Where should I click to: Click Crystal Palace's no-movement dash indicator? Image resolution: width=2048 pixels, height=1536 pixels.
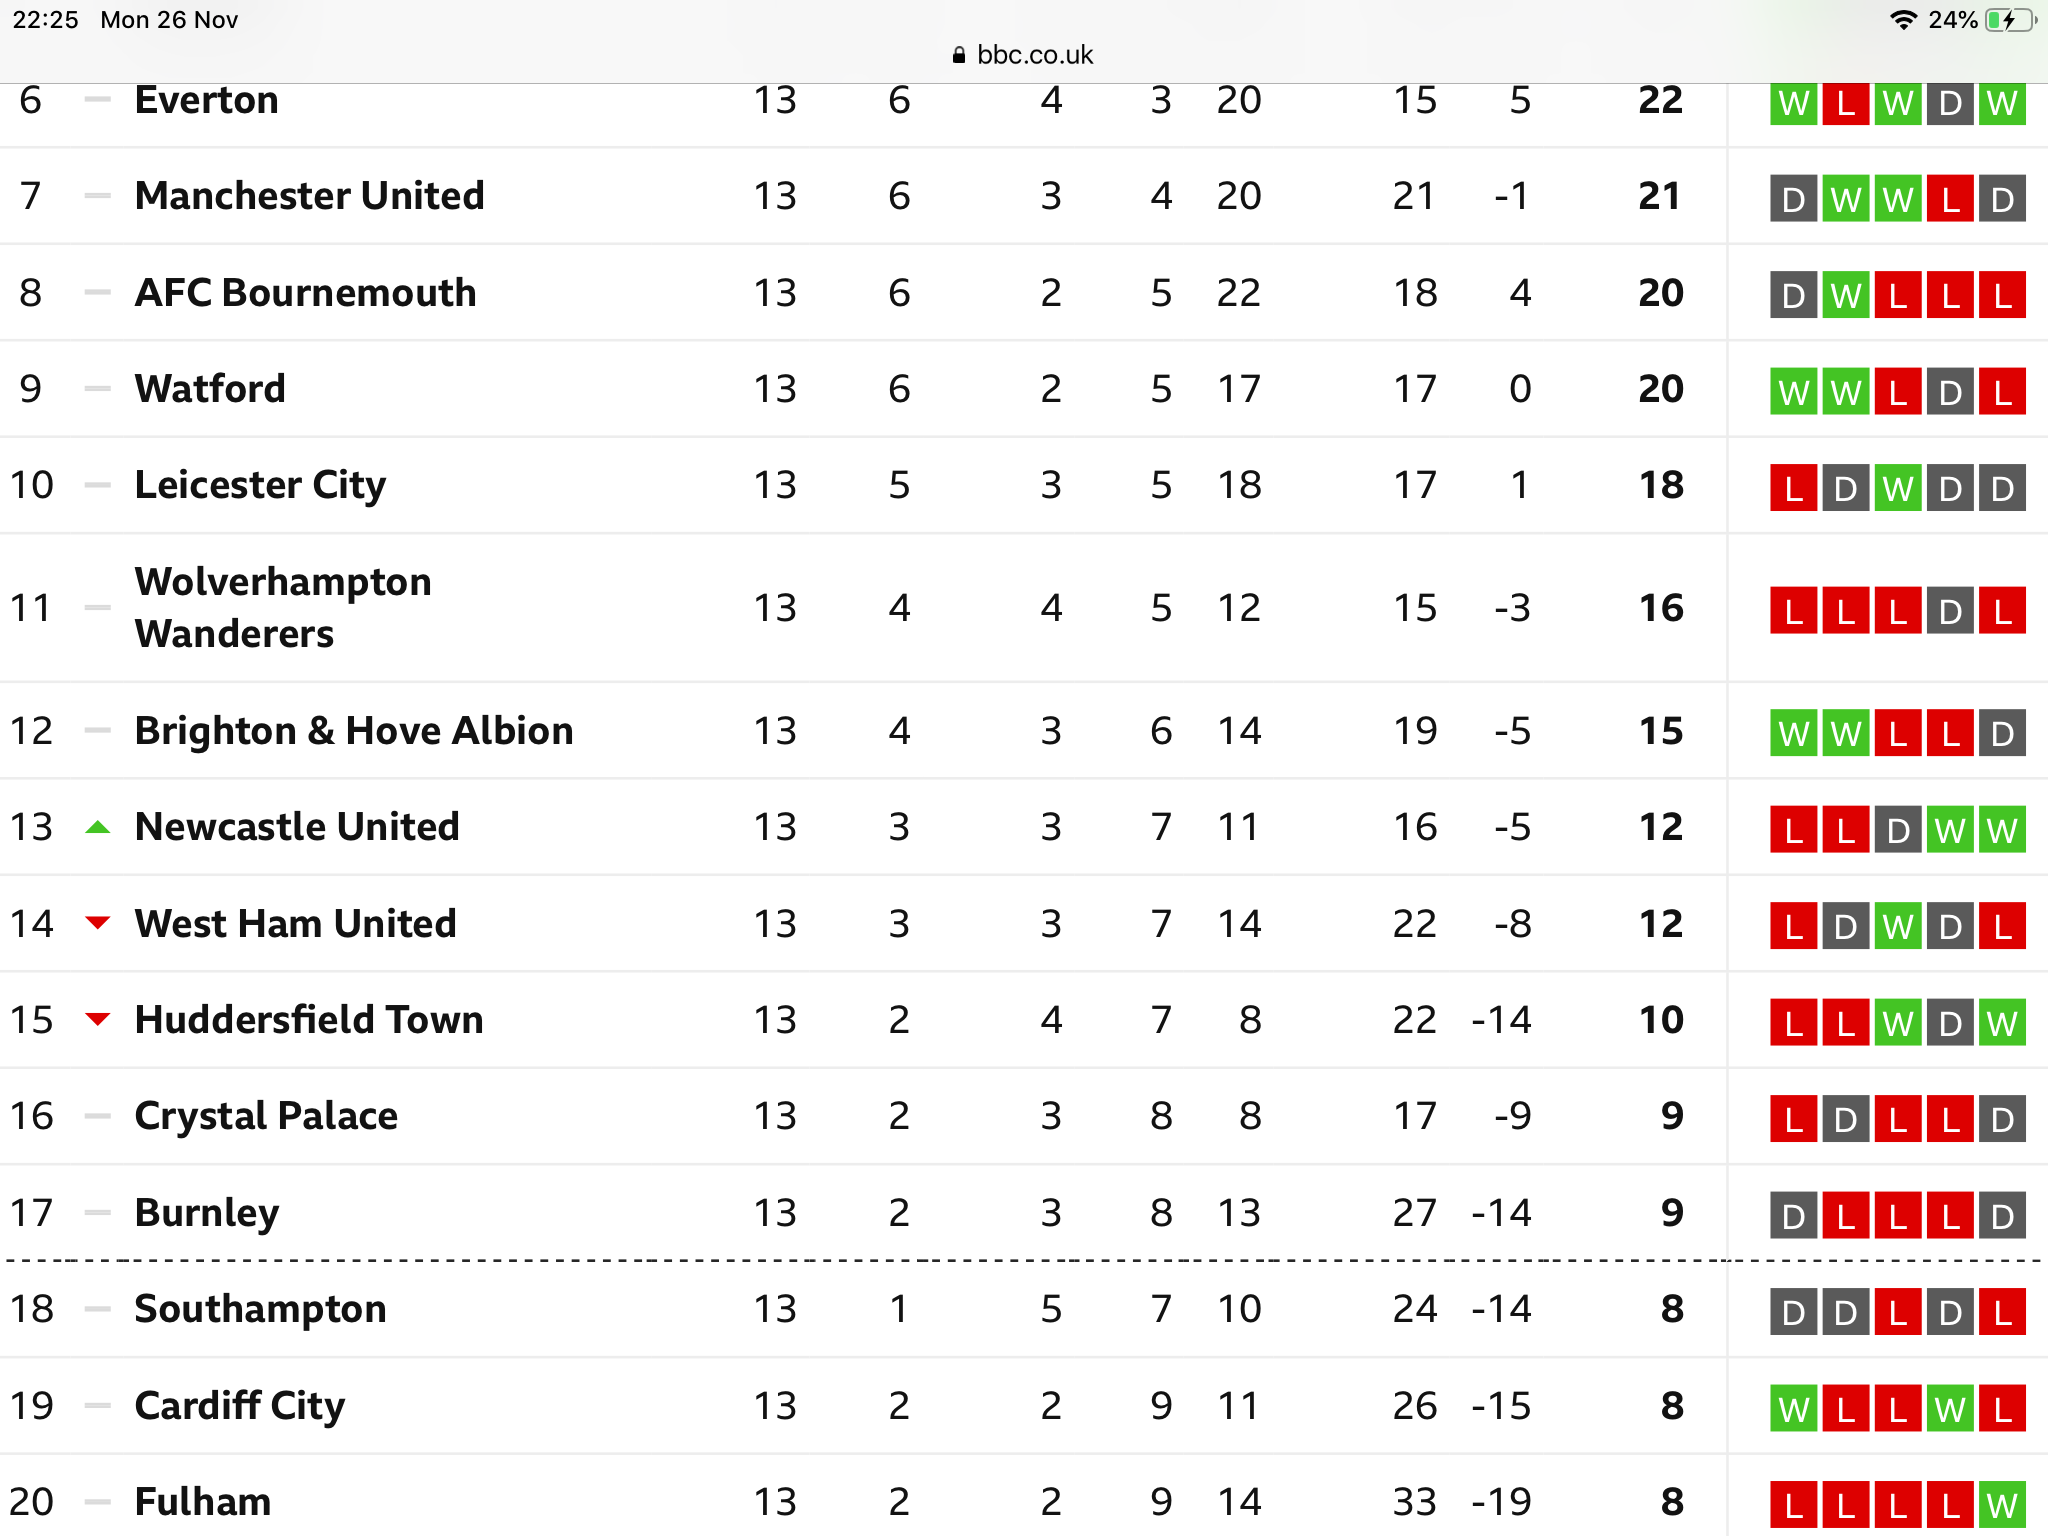point(97,1116)
